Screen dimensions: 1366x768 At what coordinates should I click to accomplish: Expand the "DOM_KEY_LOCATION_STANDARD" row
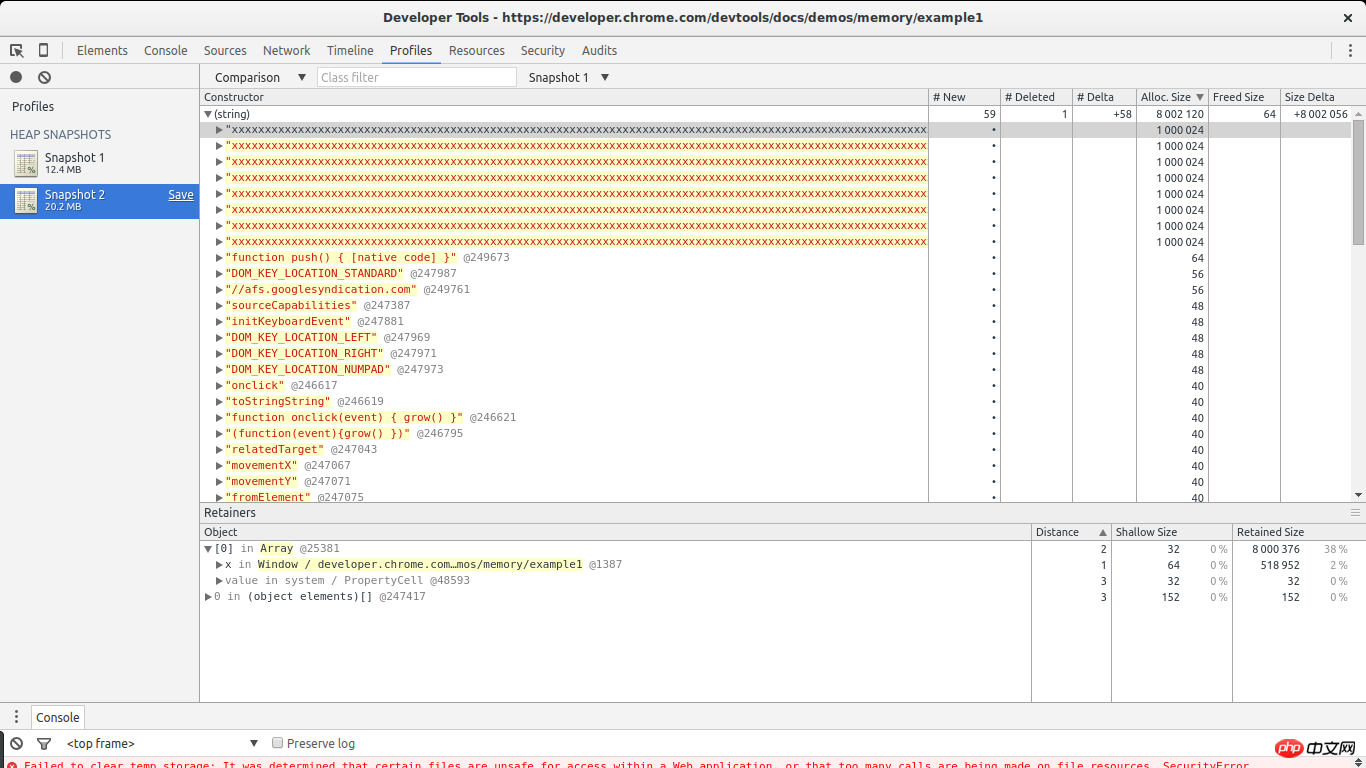[220, 273]
